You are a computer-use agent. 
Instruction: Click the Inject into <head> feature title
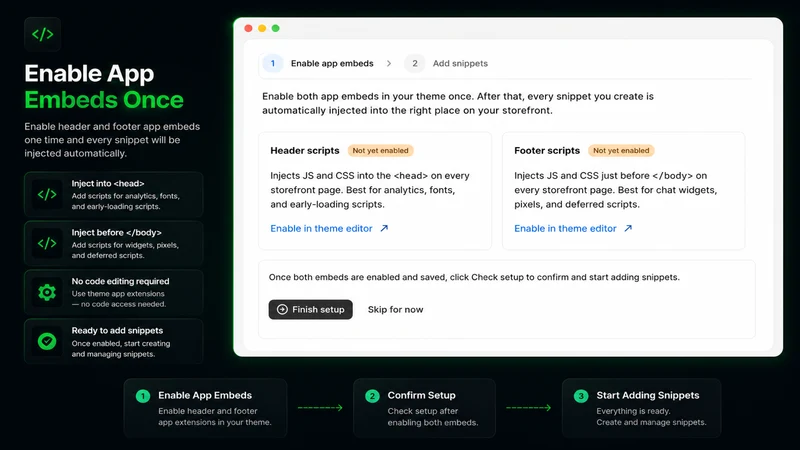pyautogui.click(x=108, y=184)
